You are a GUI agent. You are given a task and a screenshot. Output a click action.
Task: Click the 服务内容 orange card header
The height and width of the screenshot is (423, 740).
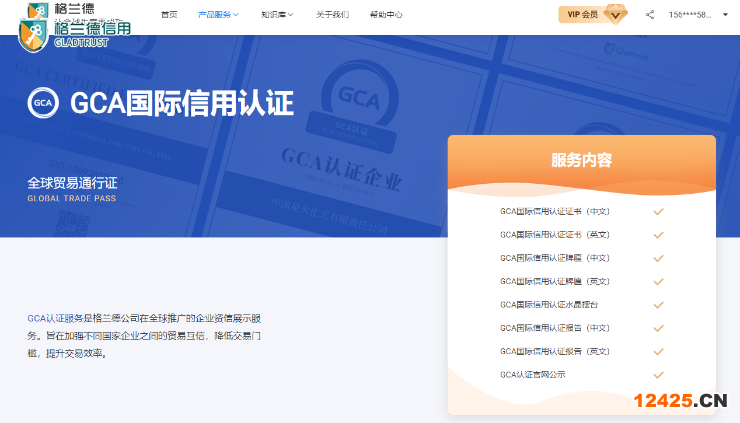(x=581, y=160)
